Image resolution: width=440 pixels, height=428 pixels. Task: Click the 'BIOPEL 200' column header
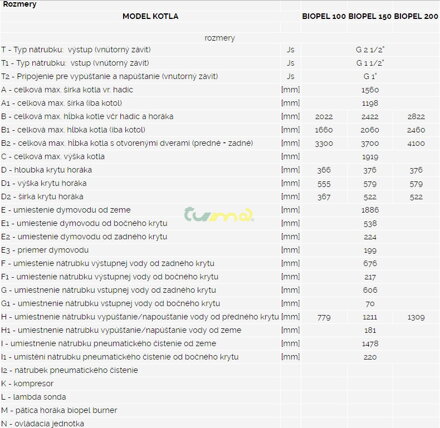point(416,16)
